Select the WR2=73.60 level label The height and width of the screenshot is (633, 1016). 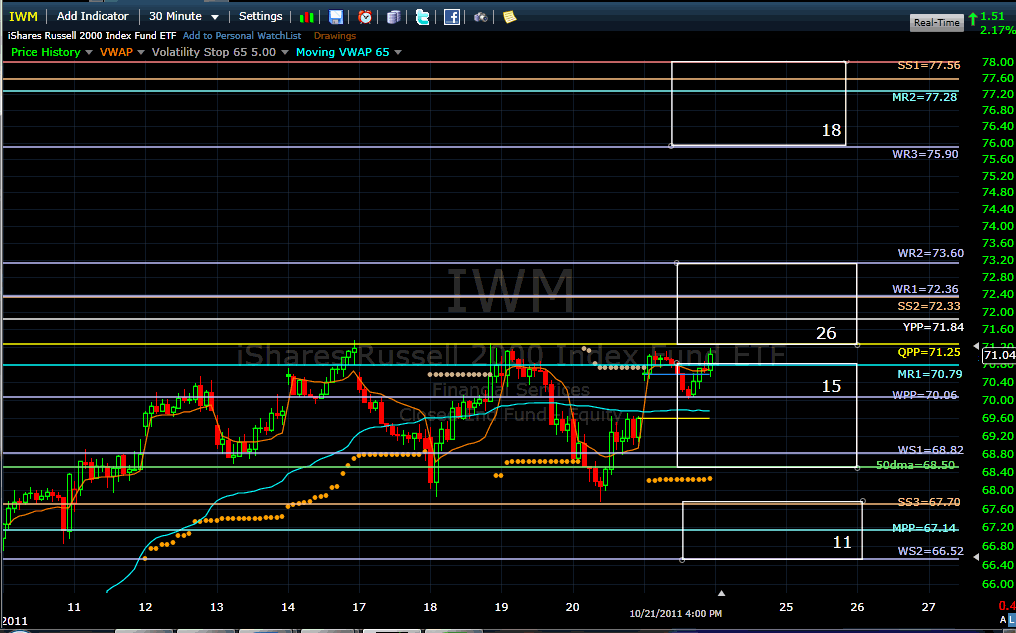click(930, 253)
